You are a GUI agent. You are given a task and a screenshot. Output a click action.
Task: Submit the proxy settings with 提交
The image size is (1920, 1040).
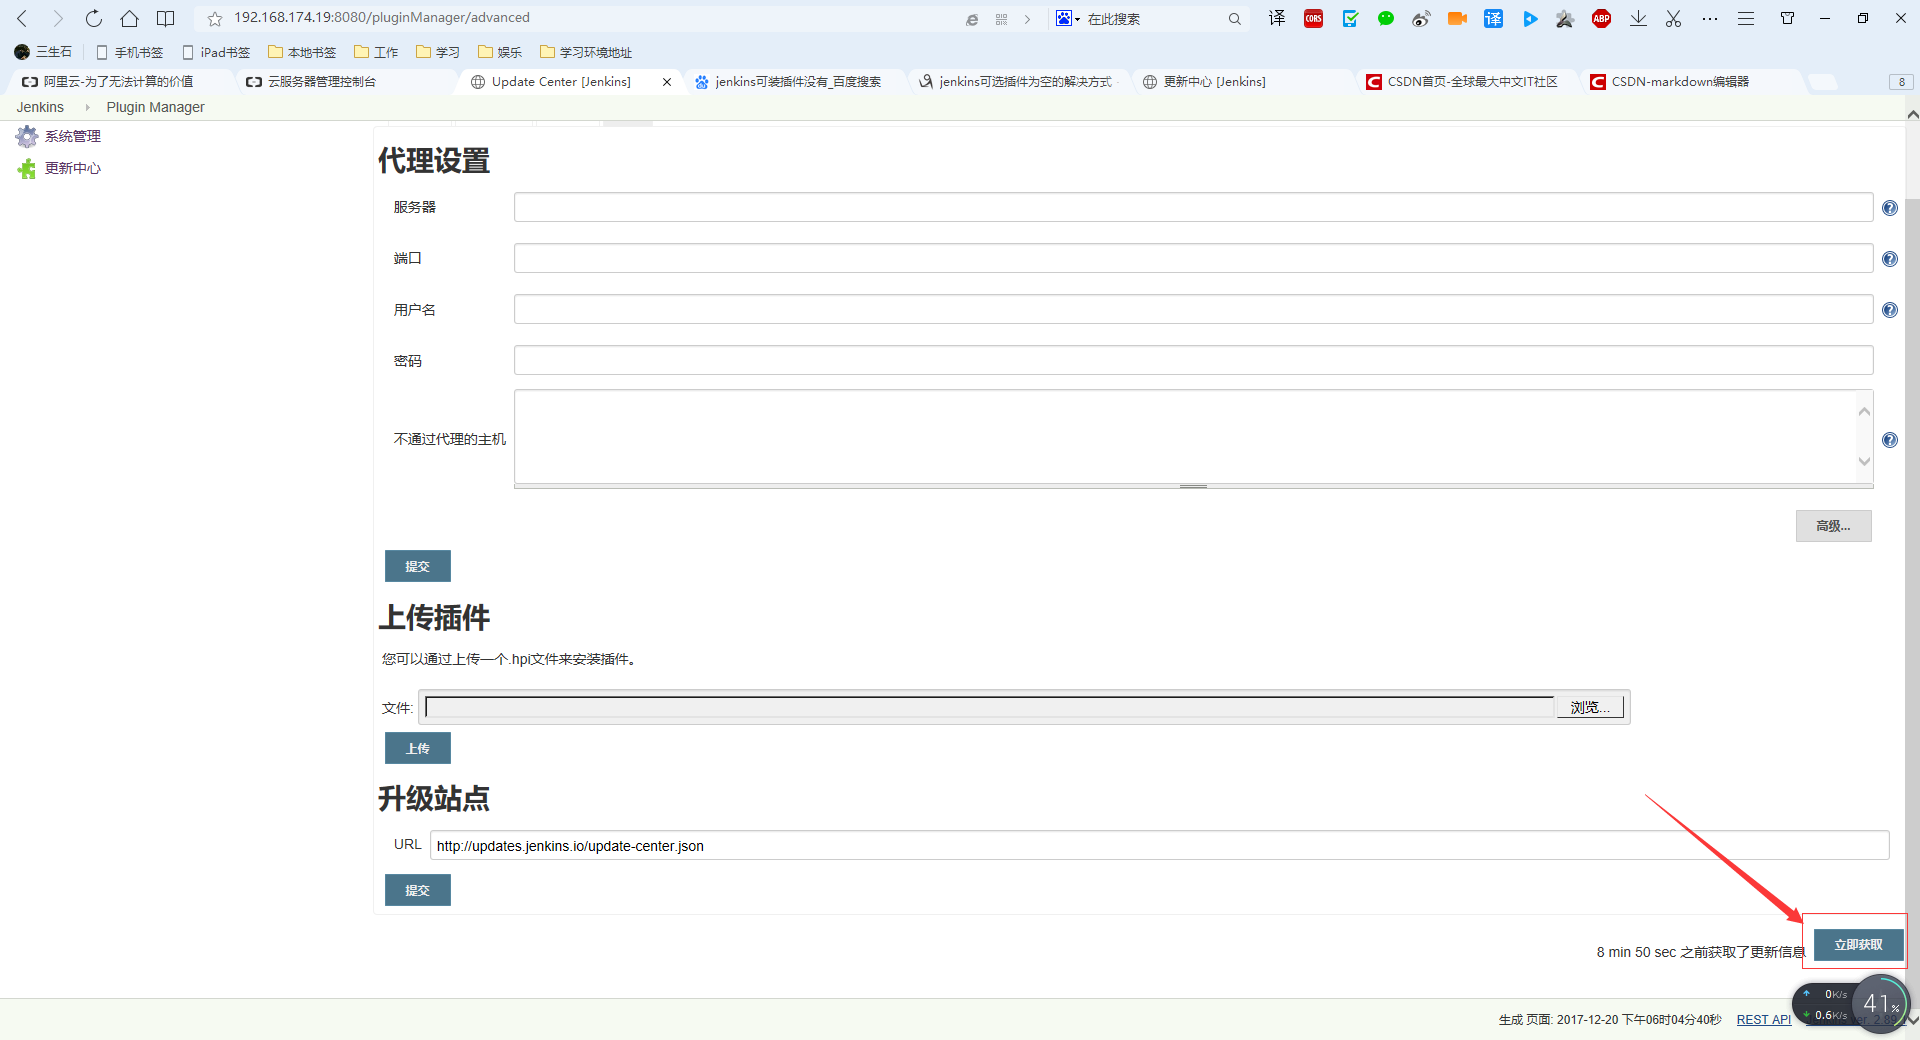click(418, 566)
